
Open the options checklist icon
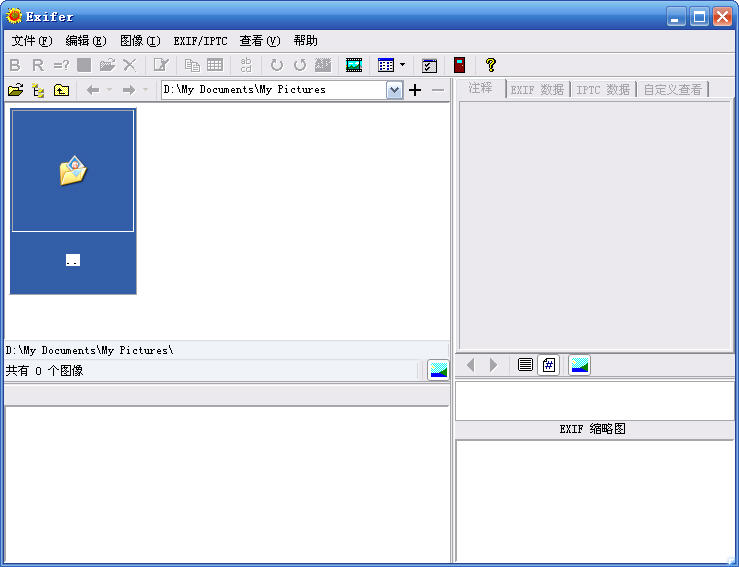pos(429,65)
